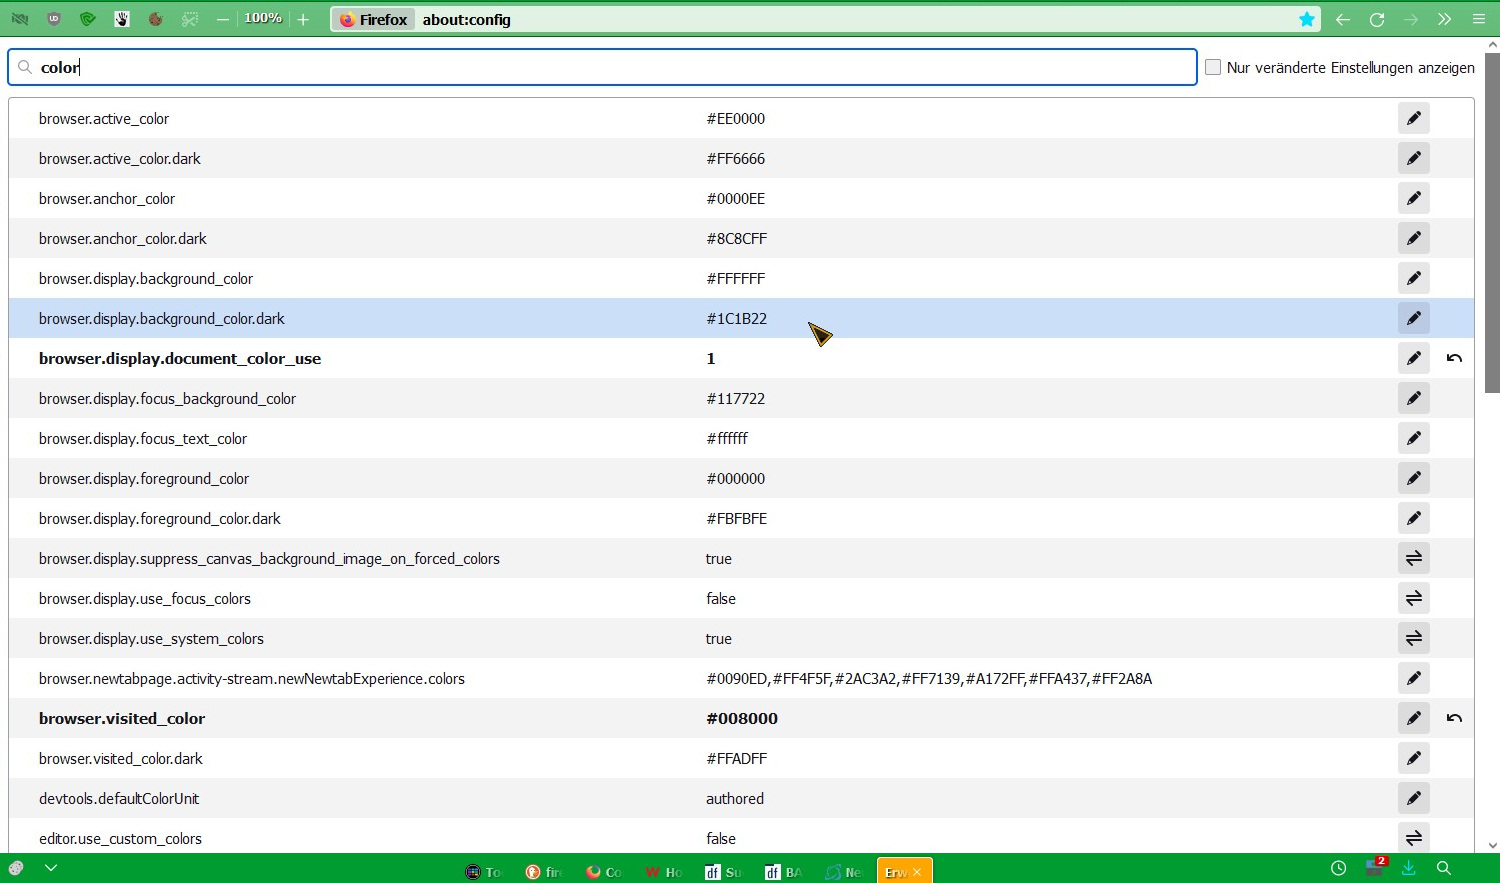Enable 'Nur veränderte Einstellungen anzeigen' checkbox
This screenshot has height=883, width=1500.
(x=1213, y=67)
